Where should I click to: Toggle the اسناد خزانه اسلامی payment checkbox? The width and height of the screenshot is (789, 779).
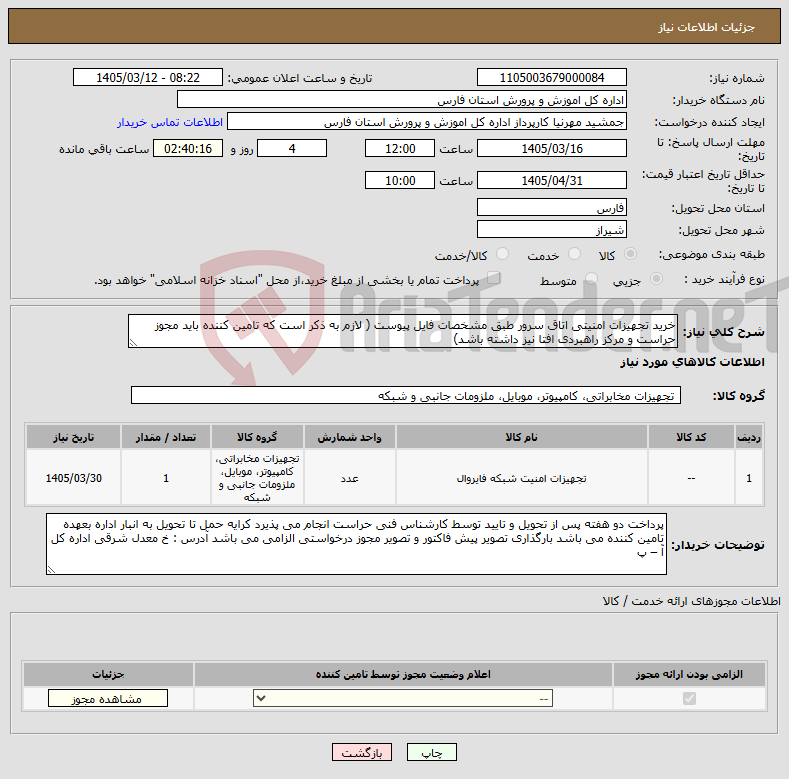(493, 278)
